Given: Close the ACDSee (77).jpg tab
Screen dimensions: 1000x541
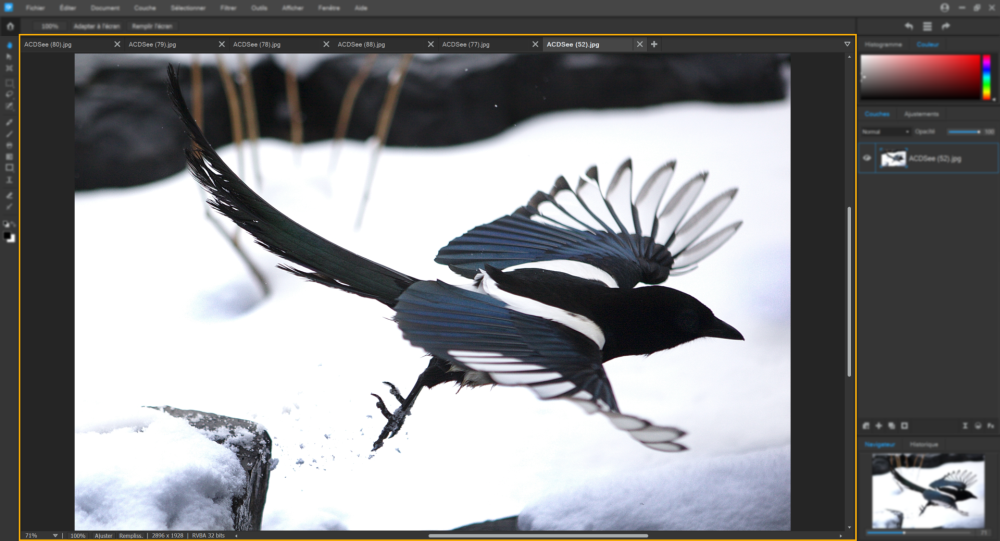Looking at the screenshot, I should click(535, 44).
